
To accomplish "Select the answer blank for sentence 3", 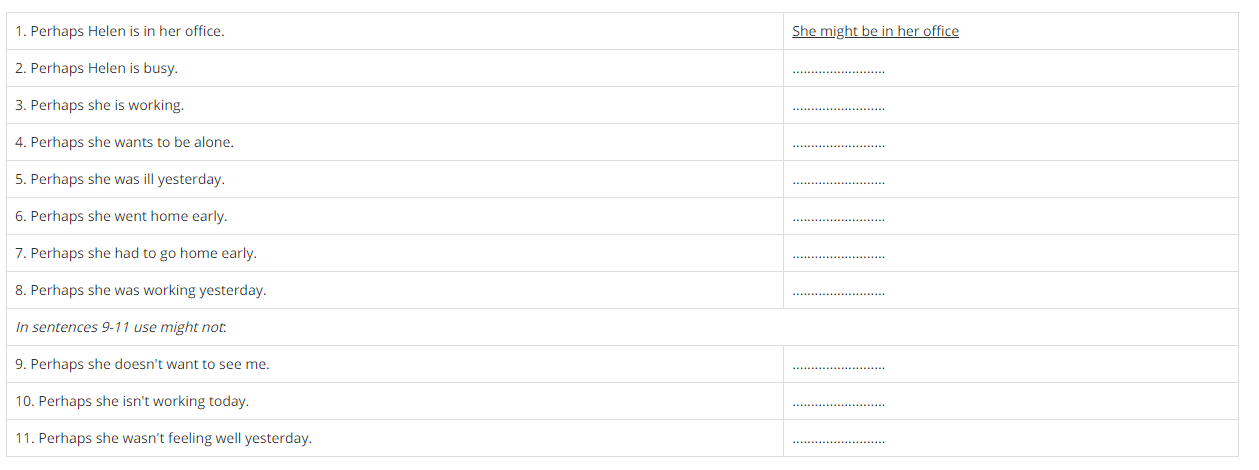I will pos(838,107).
